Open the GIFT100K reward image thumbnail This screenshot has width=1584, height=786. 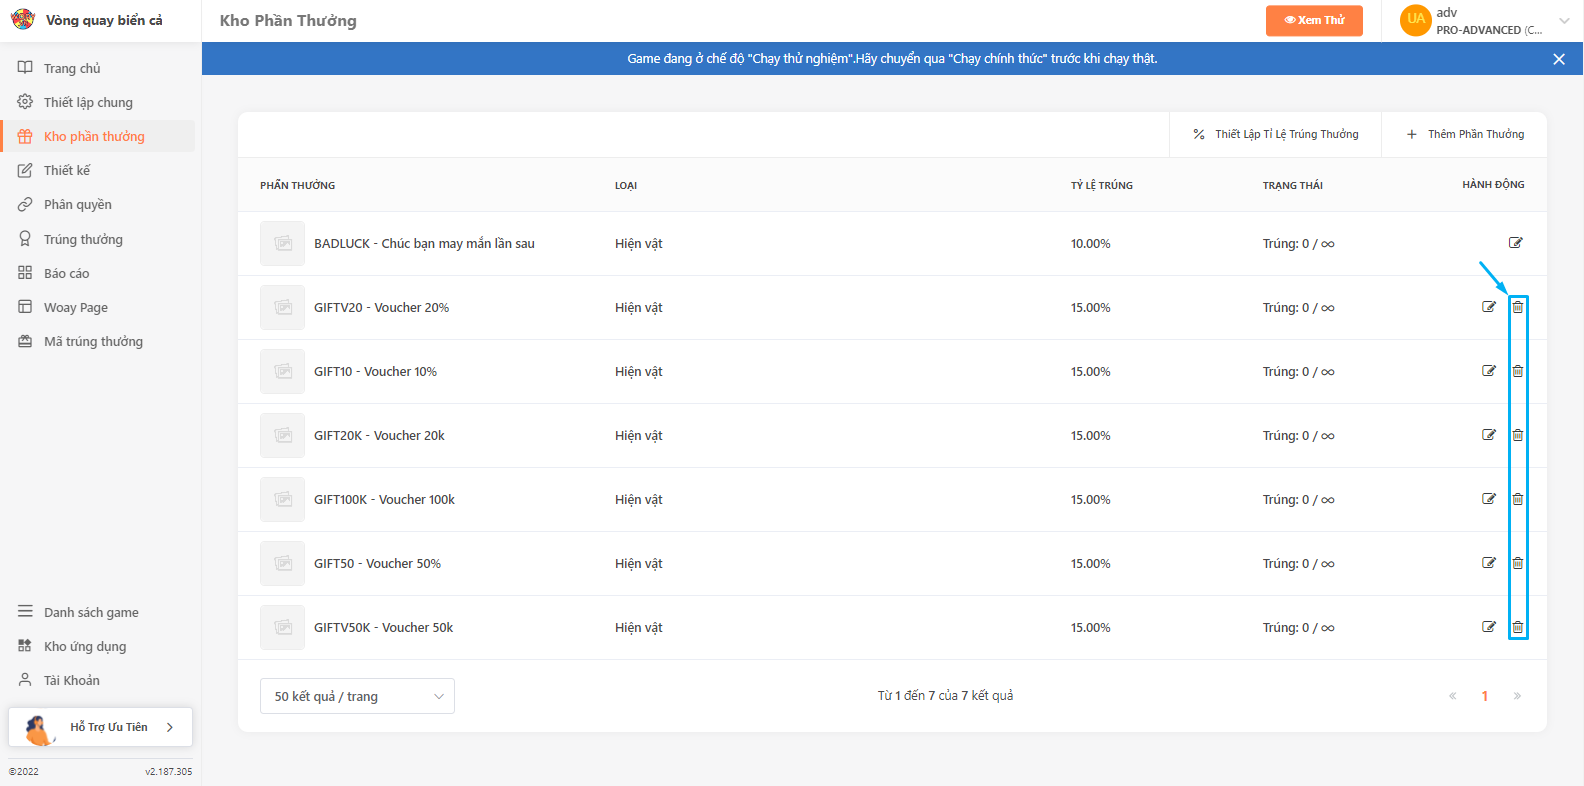coord(283,500)
